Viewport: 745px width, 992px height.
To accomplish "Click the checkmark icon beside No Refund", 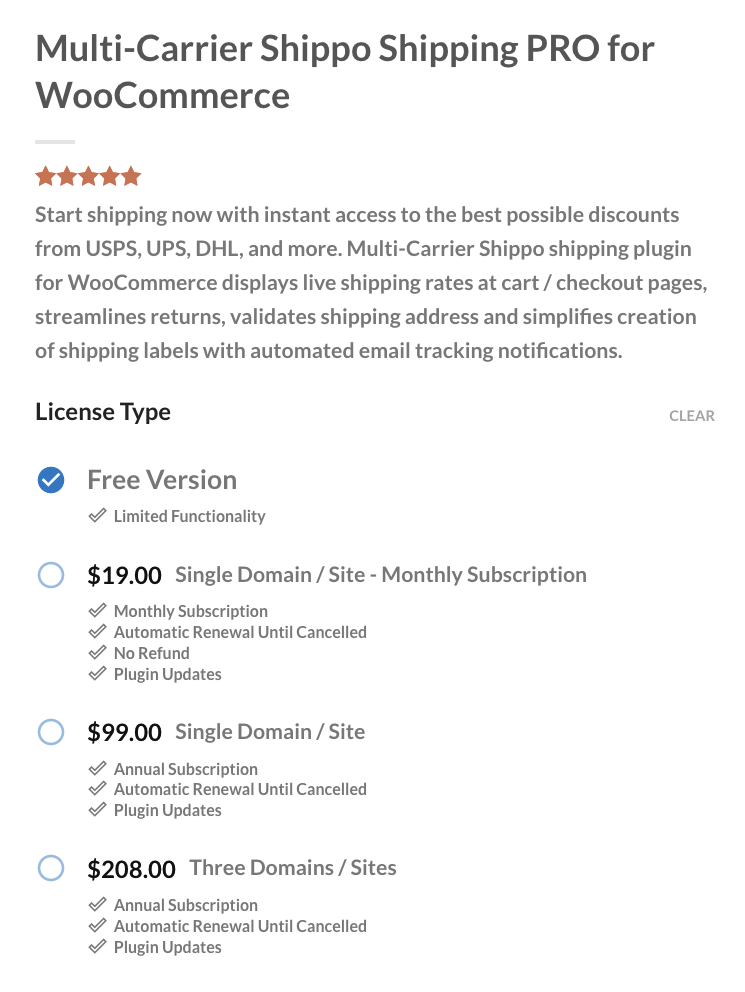I will click(97, 652).
